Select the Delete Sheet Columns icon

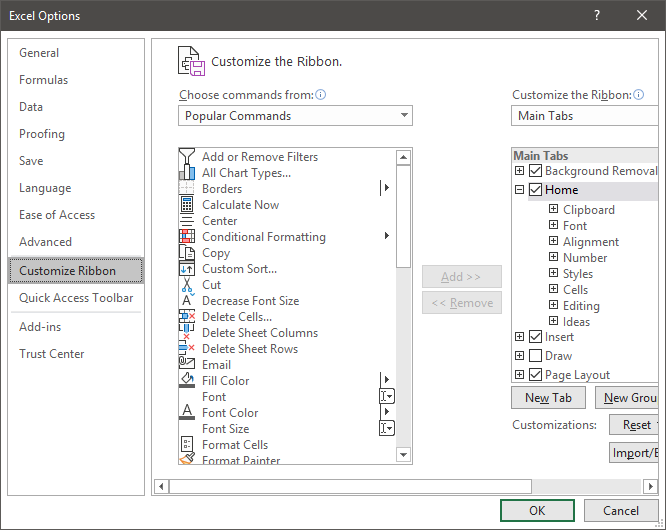pyautogui.click(x=186, y=333)
